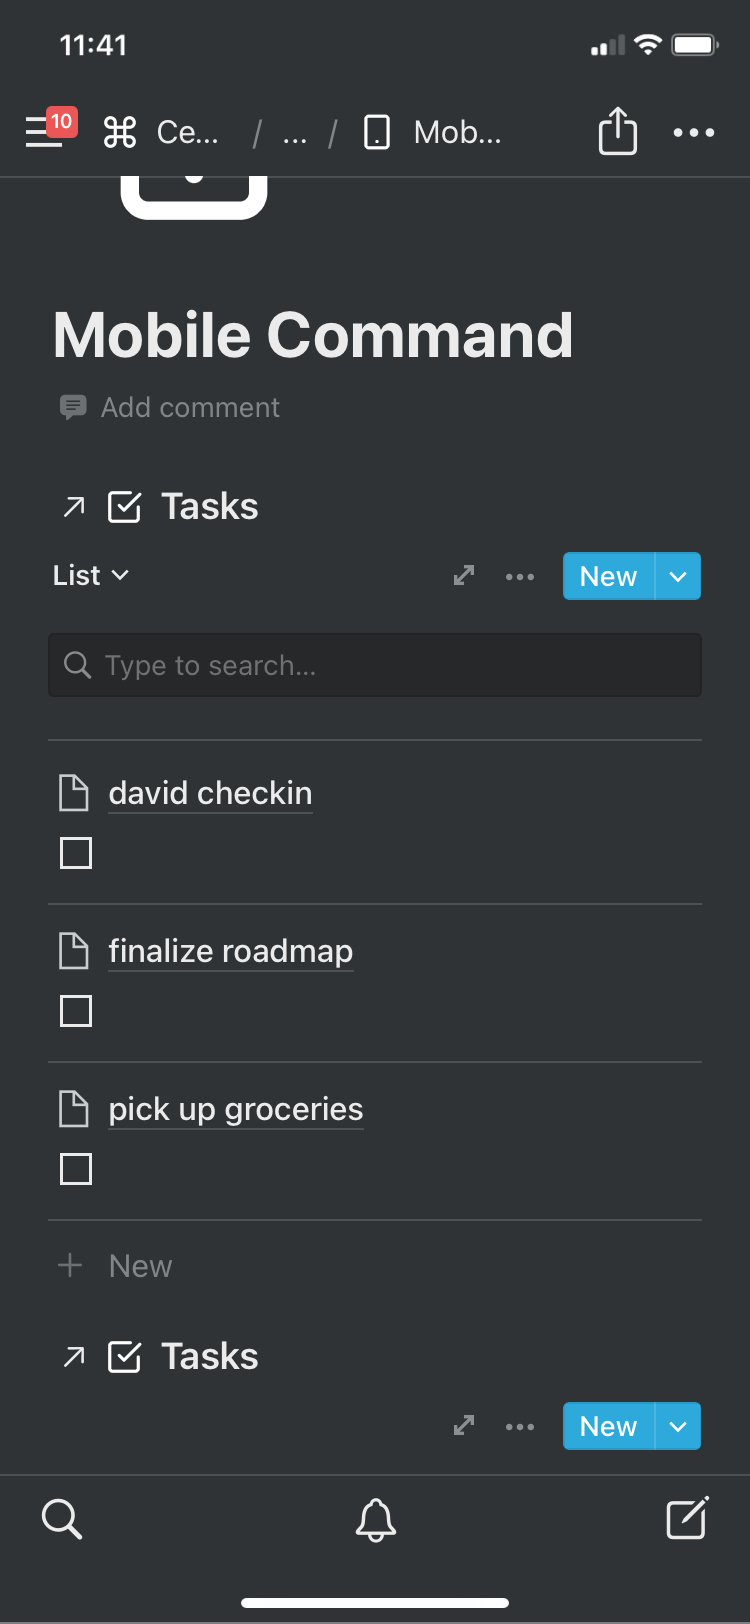Open first Tasks view options ellipsis

(x=520, y=577)
